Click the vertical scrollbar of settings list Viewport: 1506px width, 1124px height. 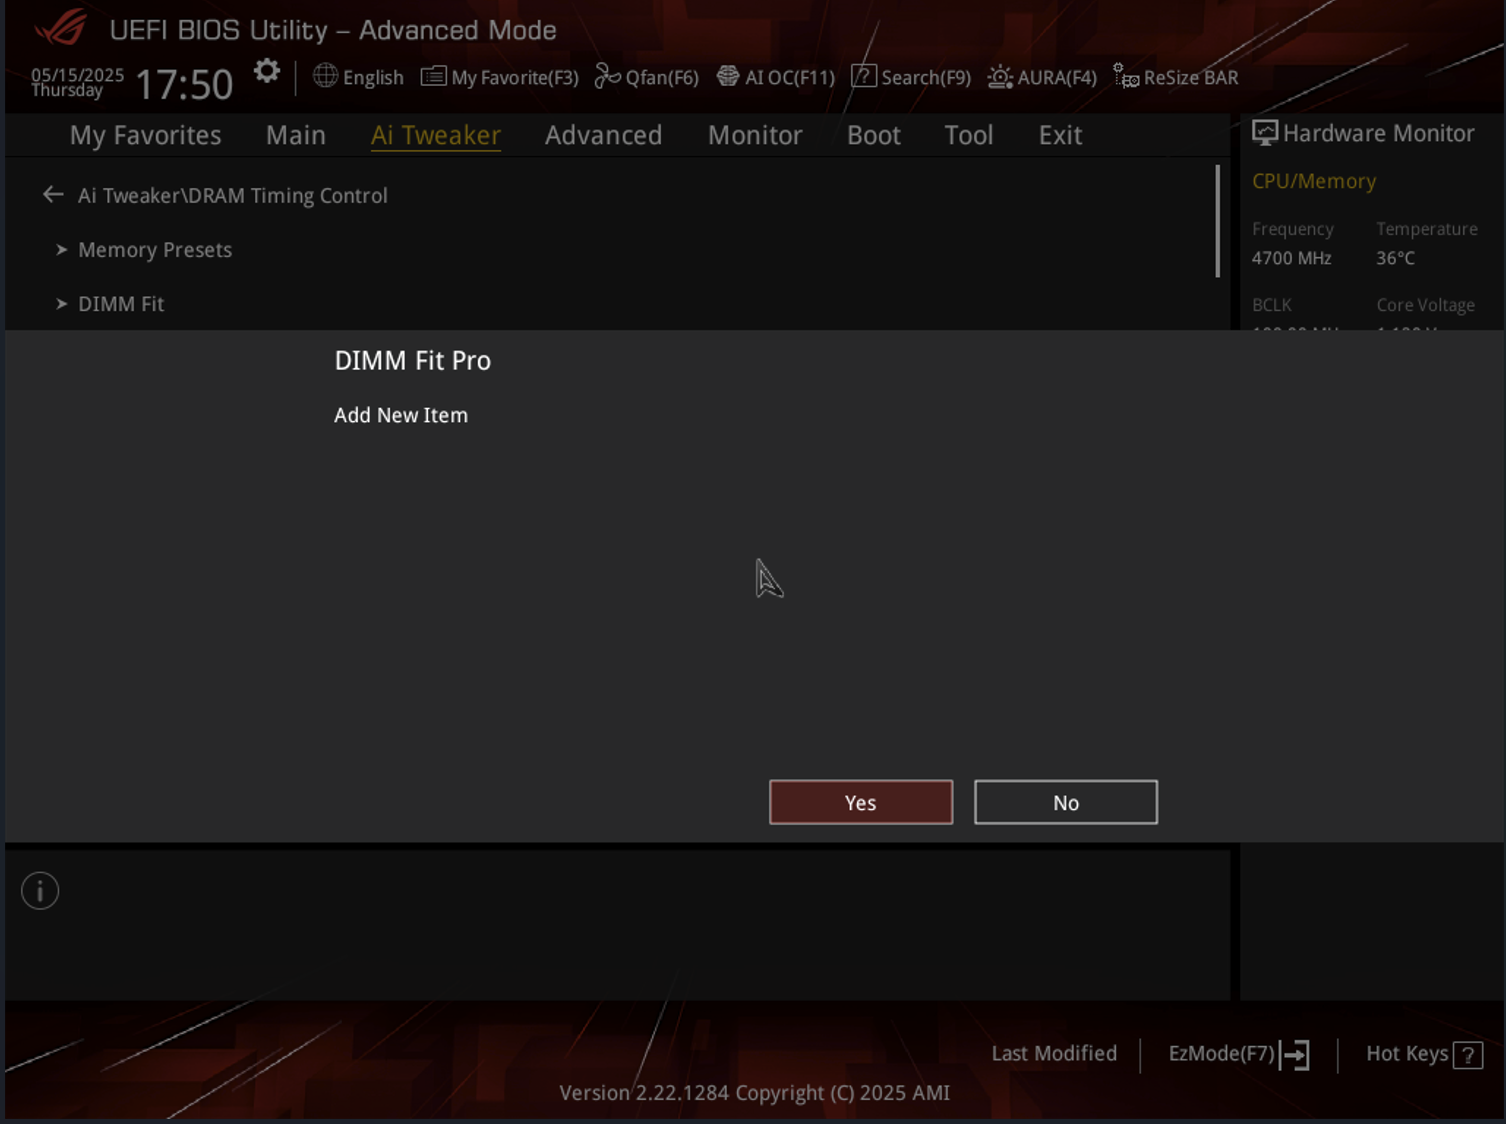[x=1217, y=221]
